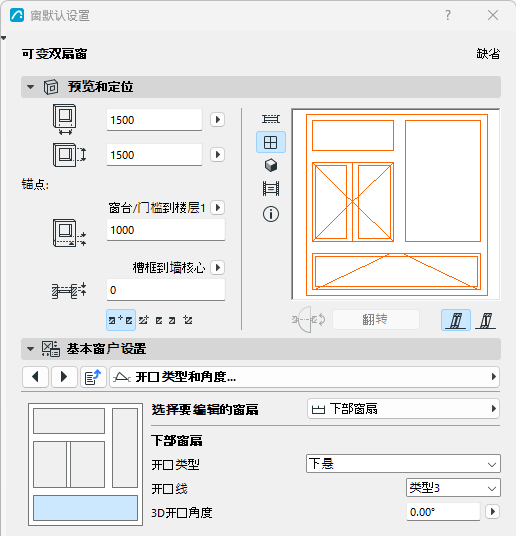
Task: Open the 窗台/门槛到楼层1 anchor options arrow
Action: (217, 207)
